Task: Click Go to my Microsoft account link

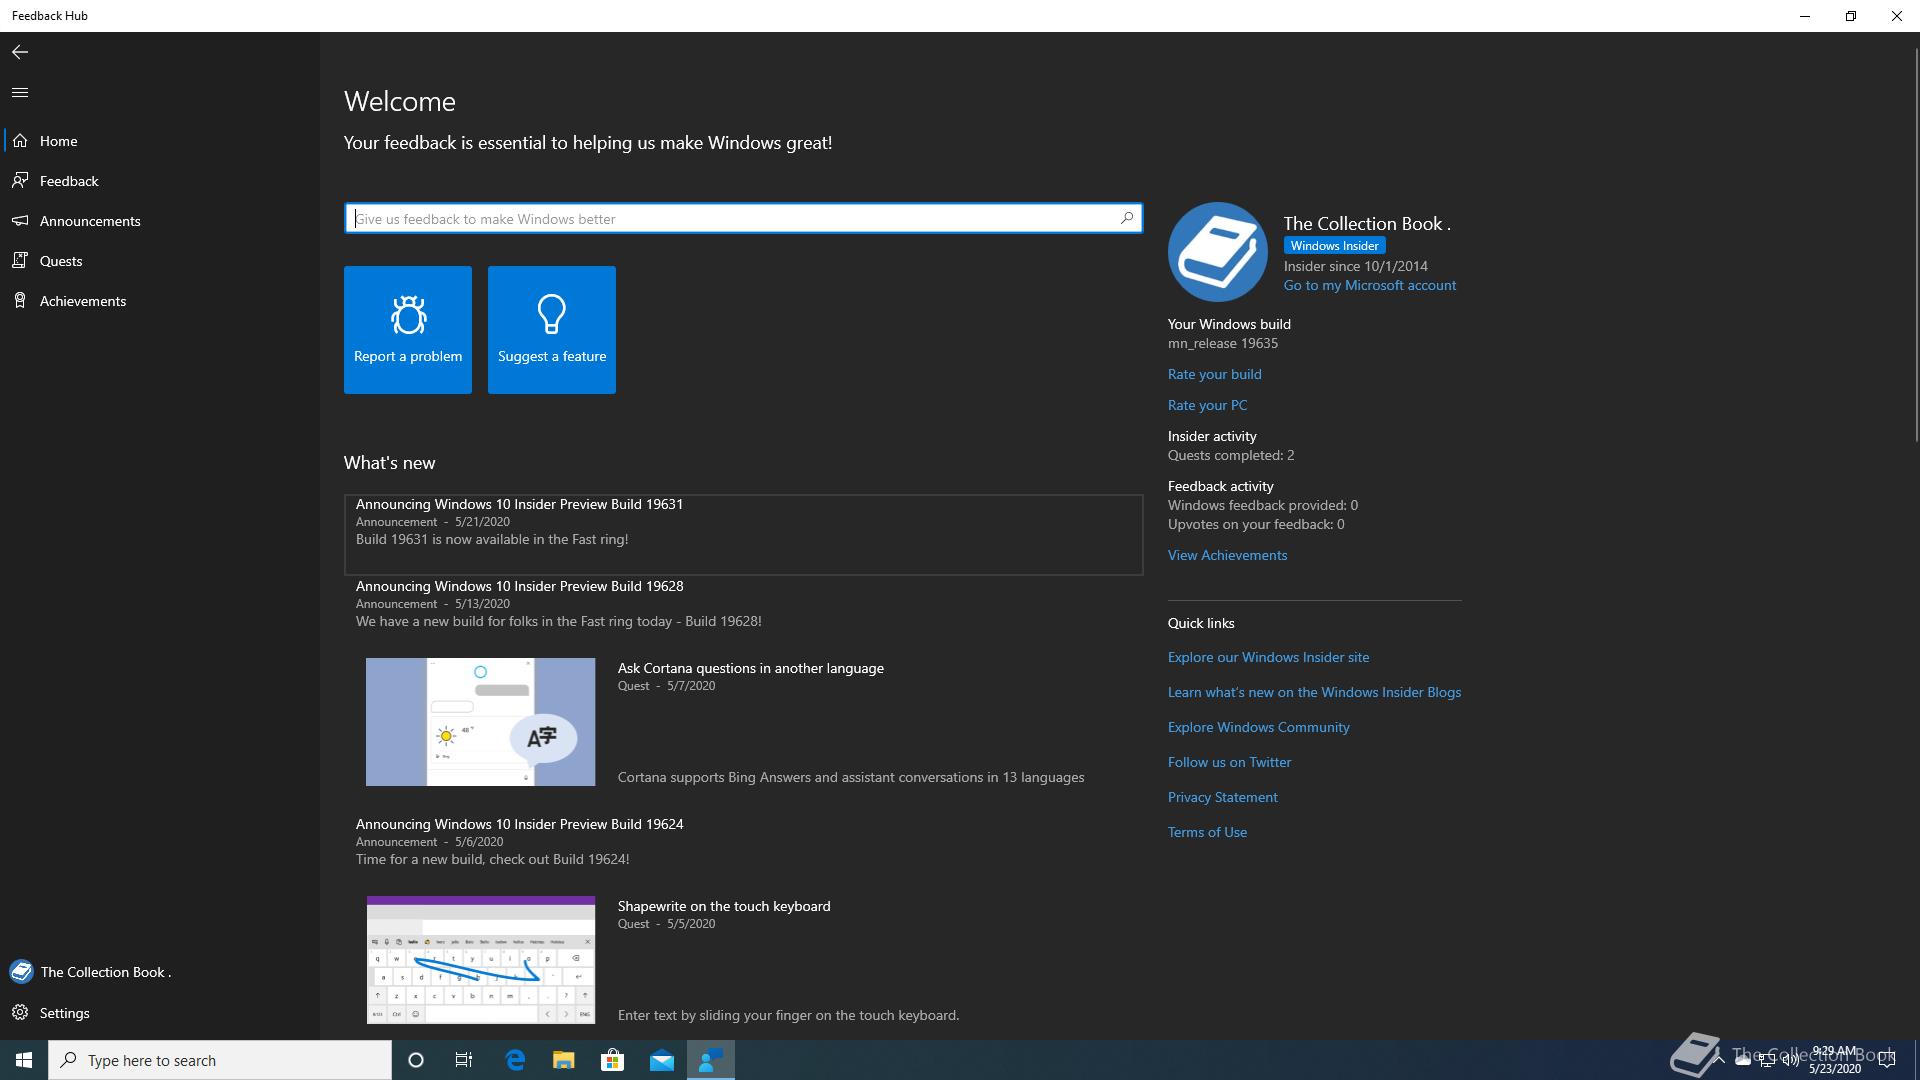Action: (1369, 285)
